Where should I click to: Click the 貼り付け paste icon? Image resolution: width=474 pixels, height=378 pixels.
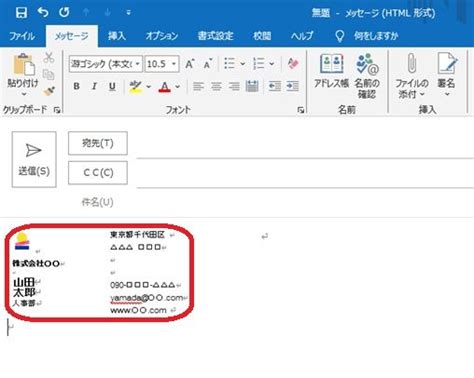click(x=23, y=64)
